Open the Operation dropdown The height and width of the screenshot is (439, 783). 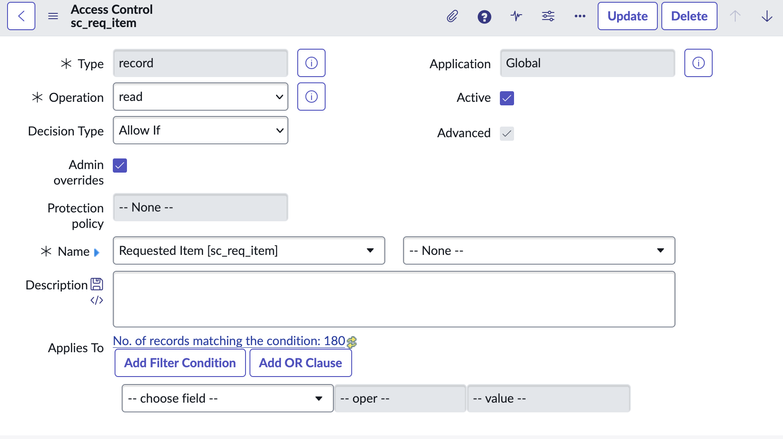(x=200, y=97)
